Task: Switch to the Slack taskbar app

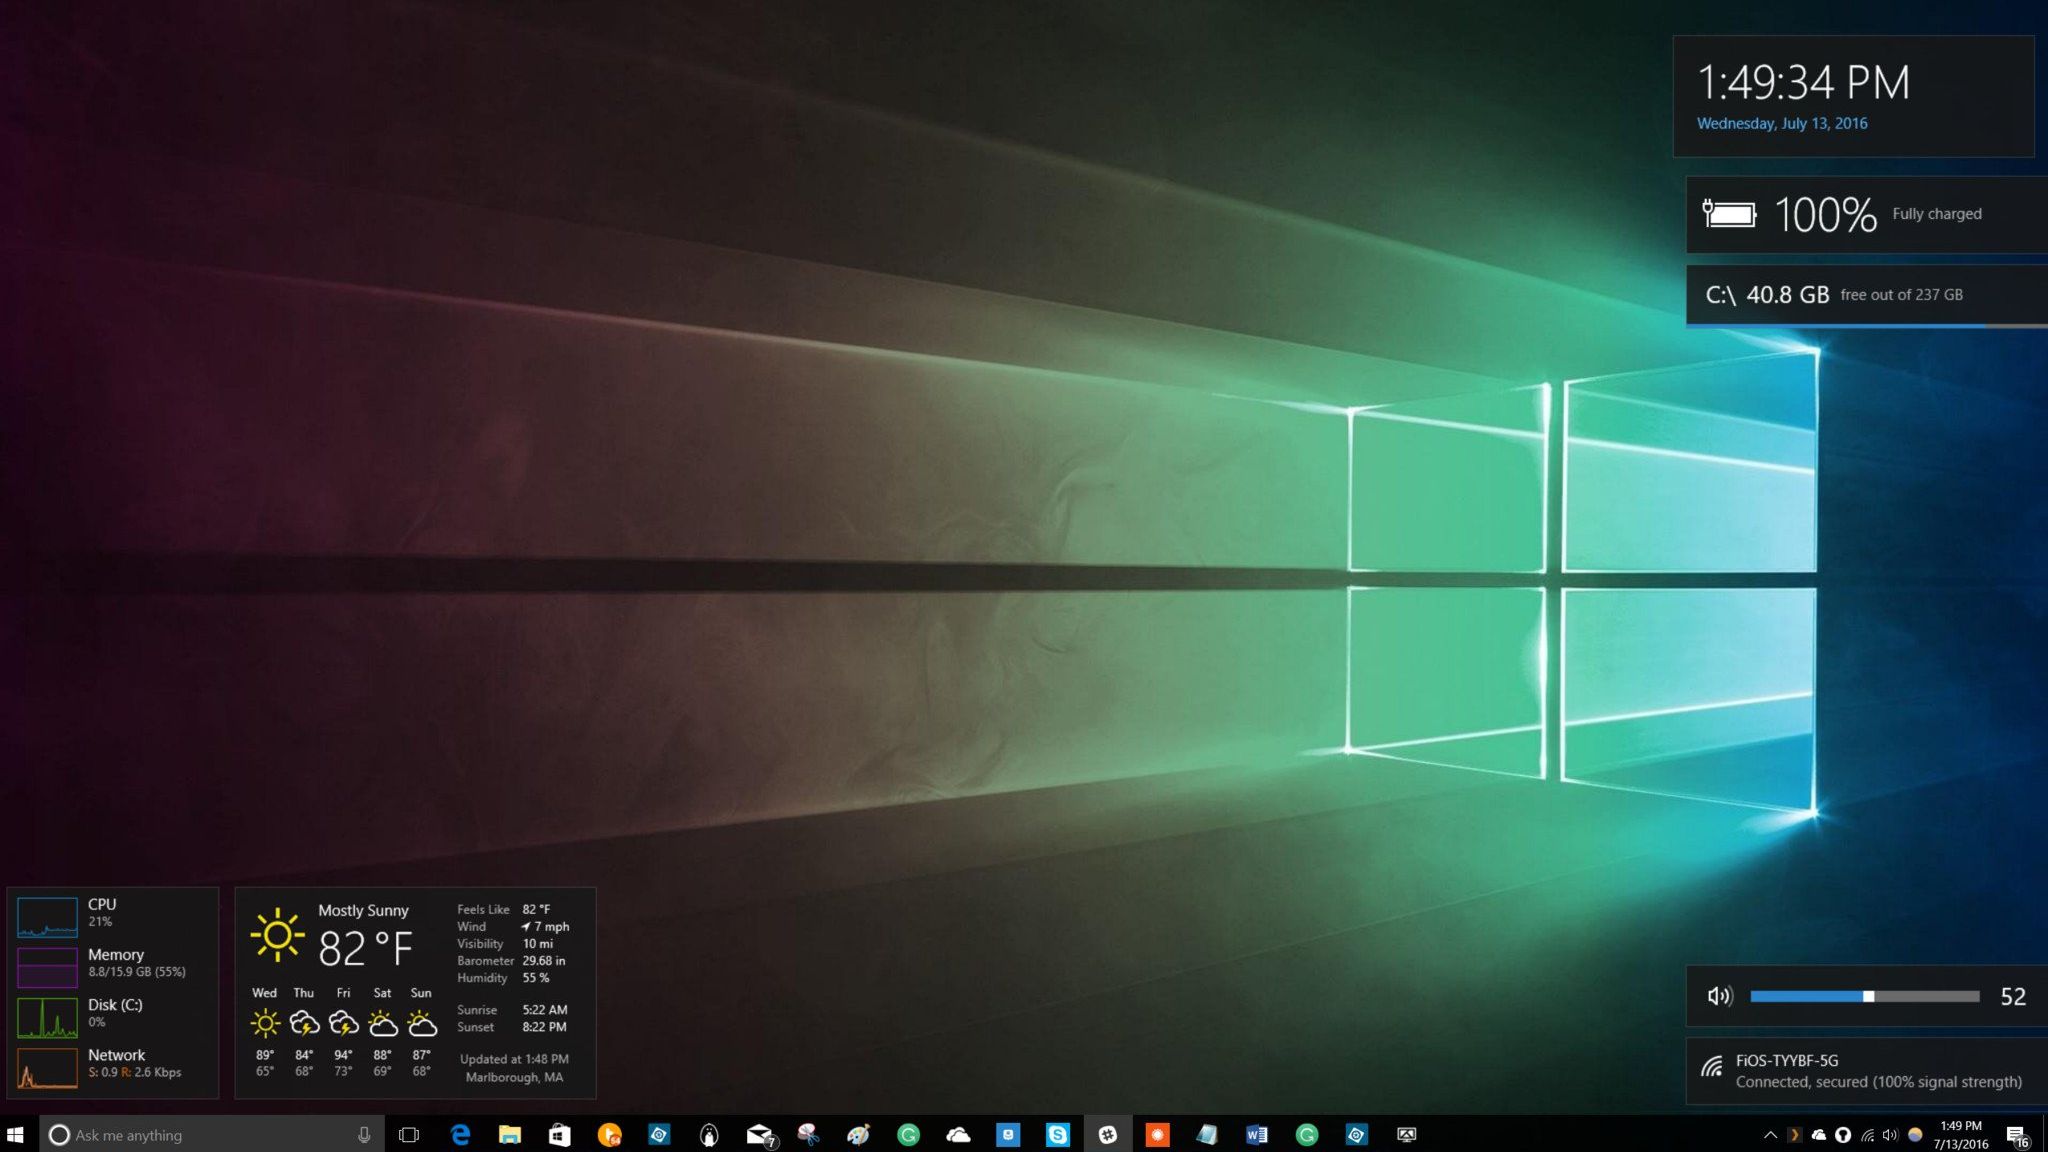Action: coord(1107,1134)
